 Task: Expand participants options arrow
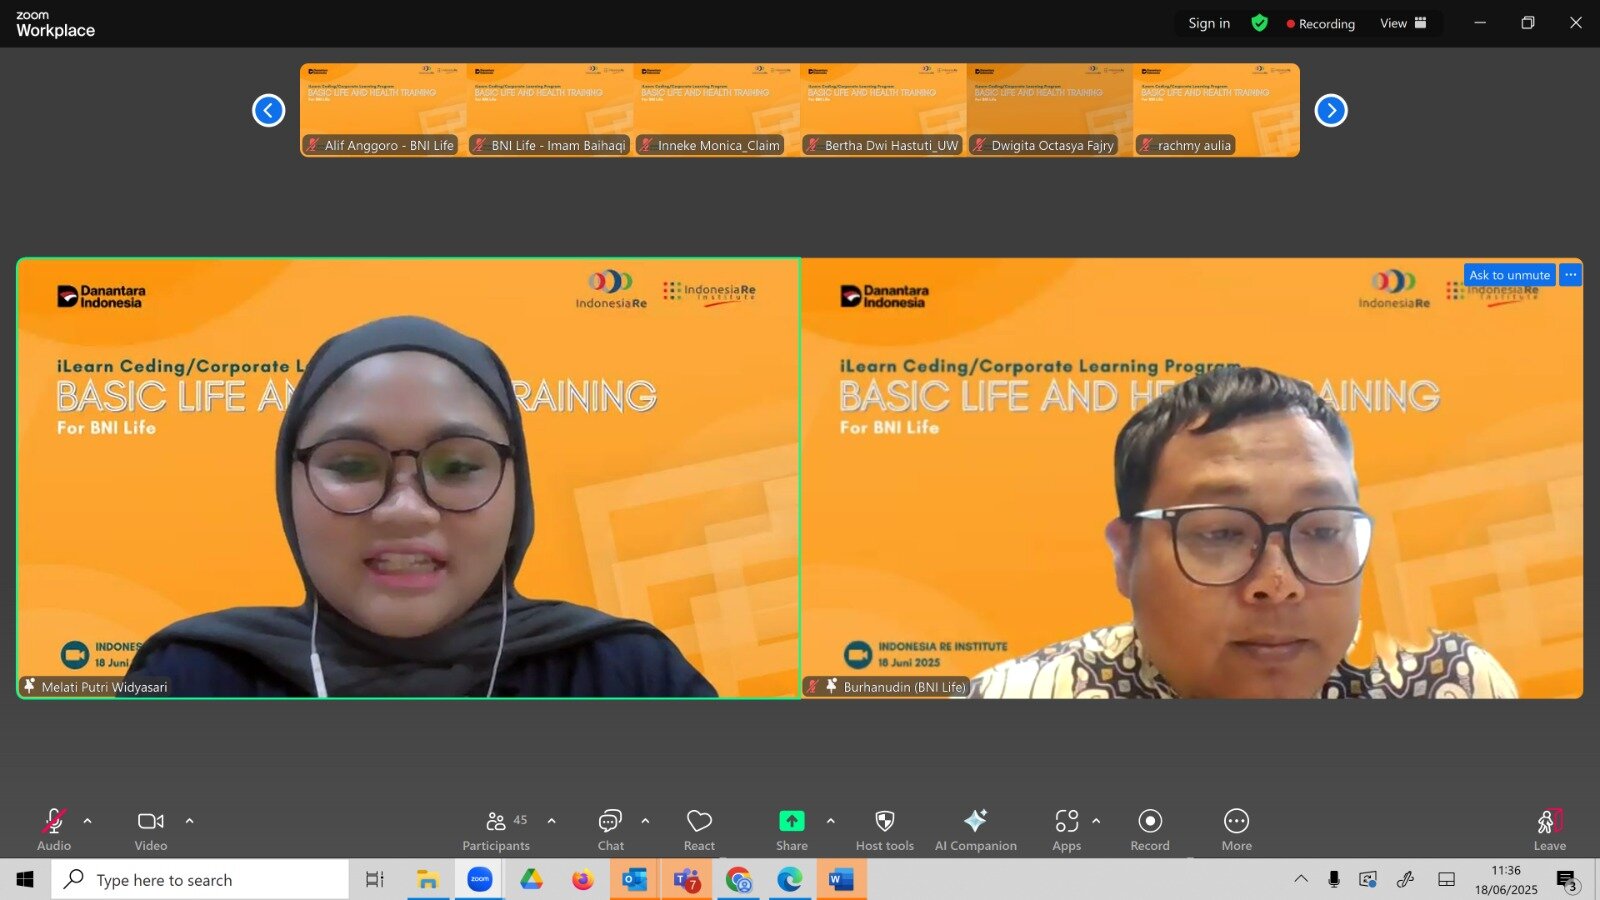(x=551, y=821)
